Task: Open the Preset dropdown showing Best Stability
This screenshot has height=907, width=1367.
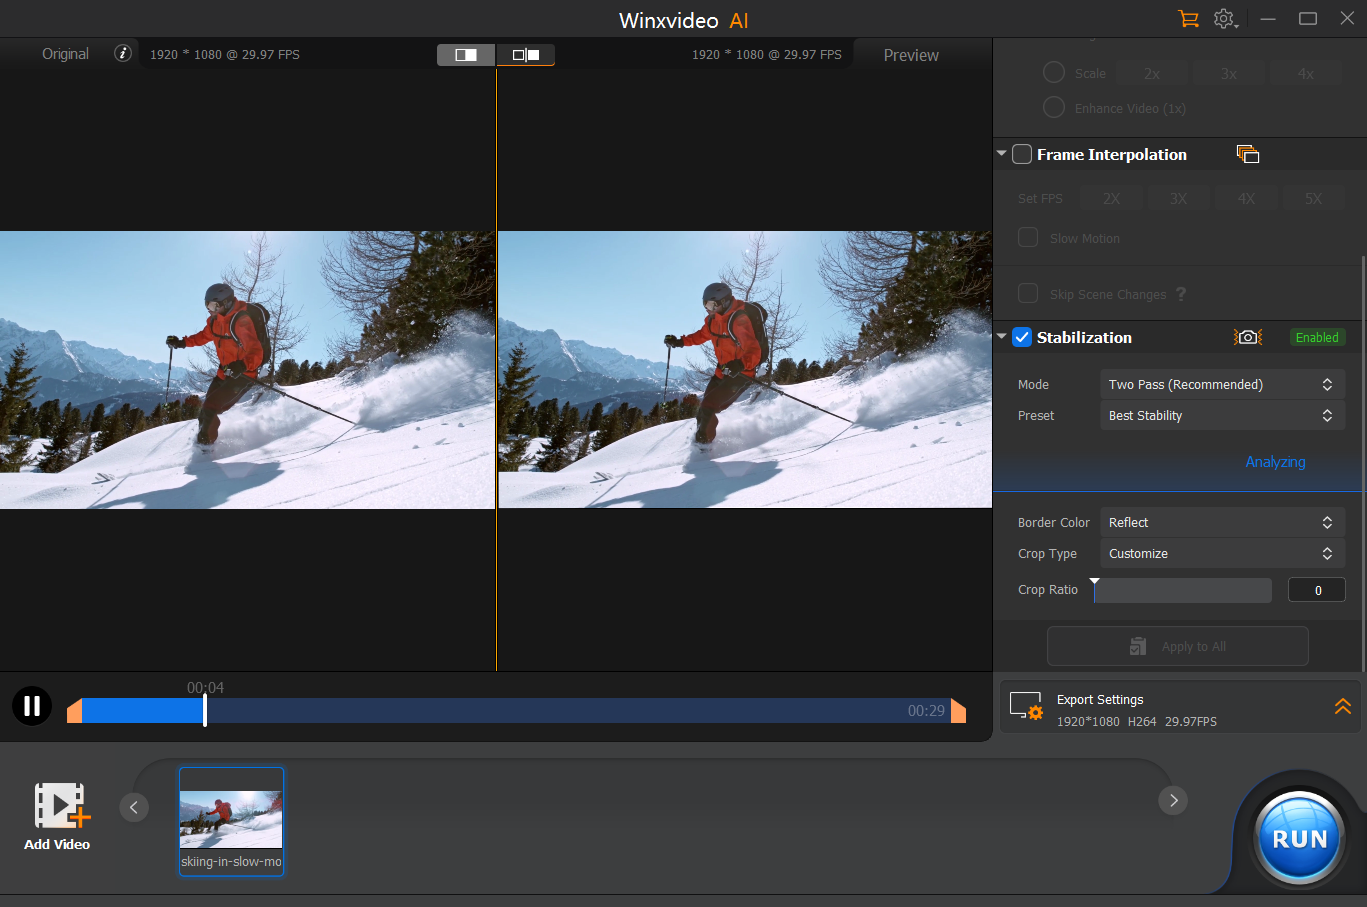Action: (x=1221, y=416)
